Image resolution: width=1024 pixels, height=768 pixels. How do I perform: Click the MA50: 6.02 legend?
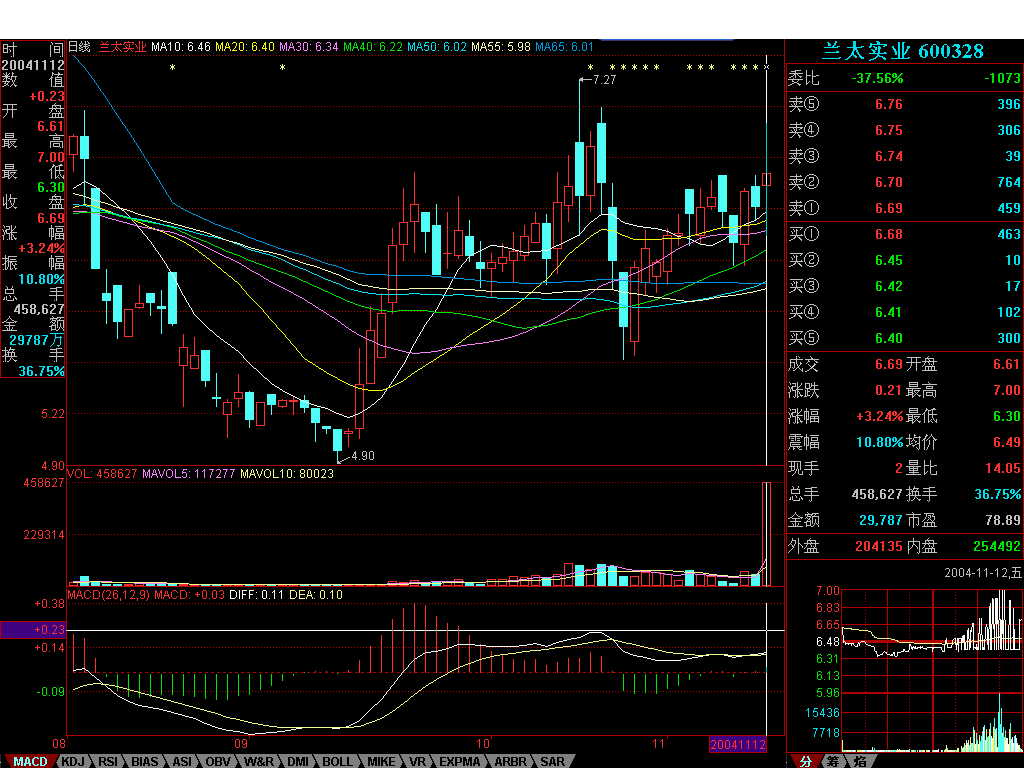437,47
